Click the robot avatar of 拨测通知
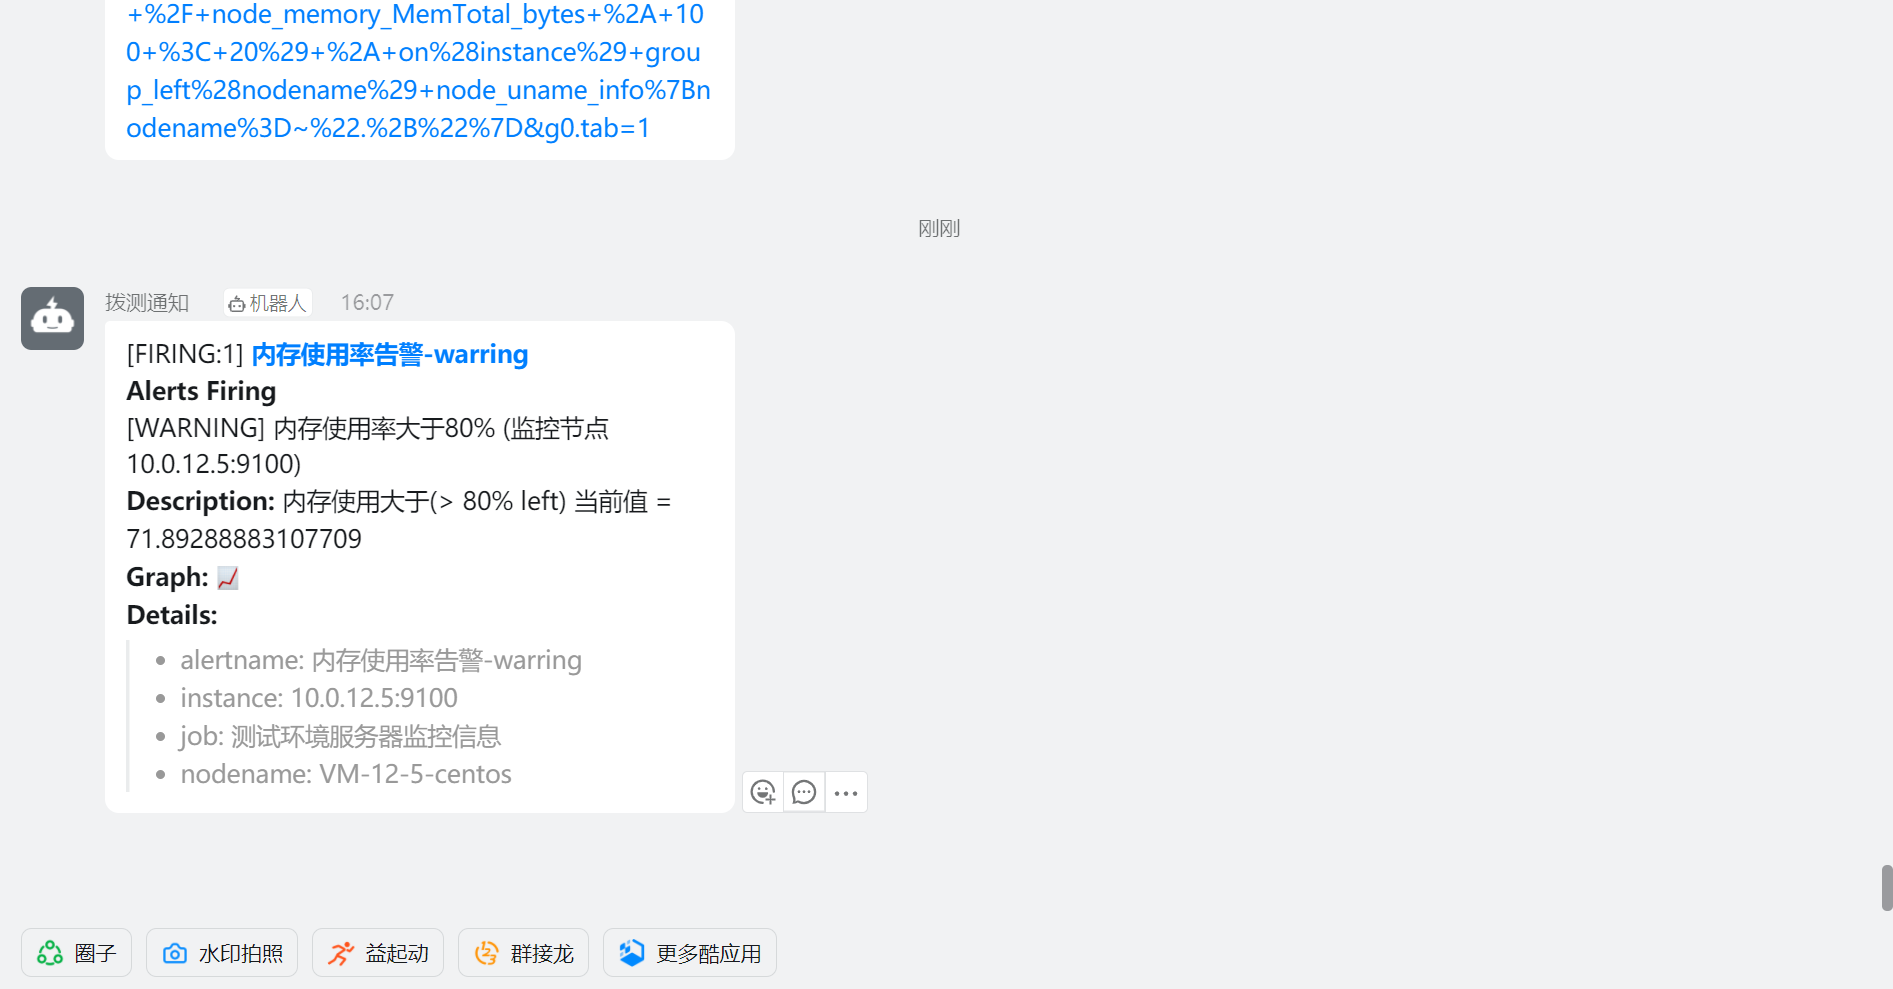This screenshot has height=989, width=1893. click(52, 318)
